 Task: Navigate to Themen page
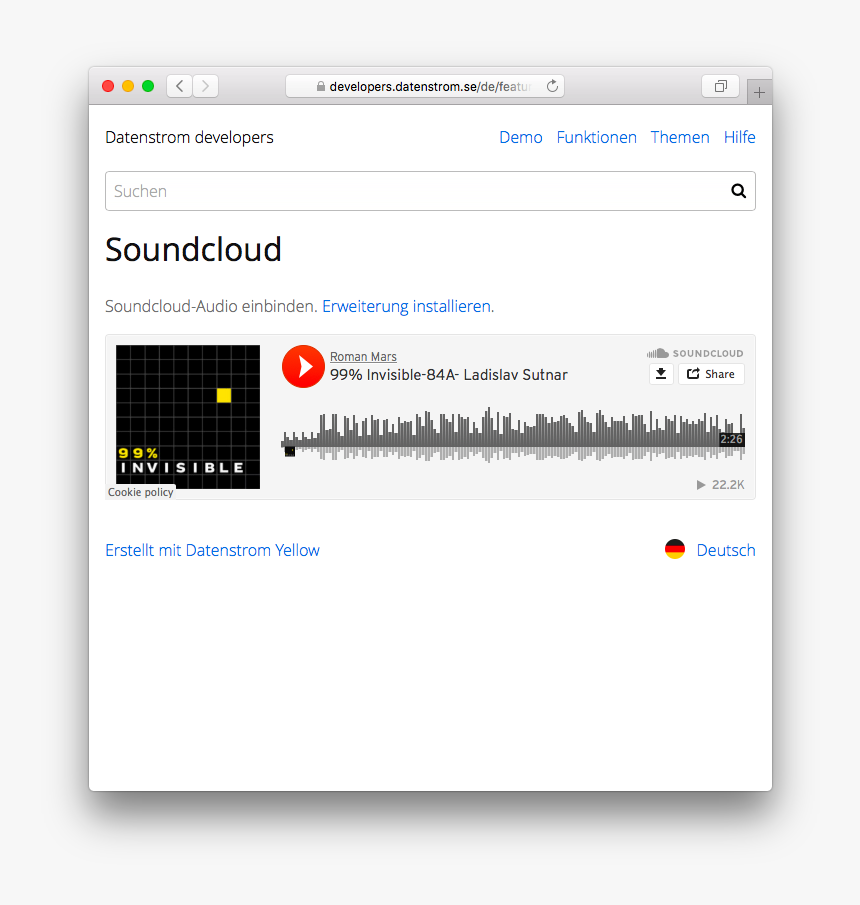click(x=680, y=137)
